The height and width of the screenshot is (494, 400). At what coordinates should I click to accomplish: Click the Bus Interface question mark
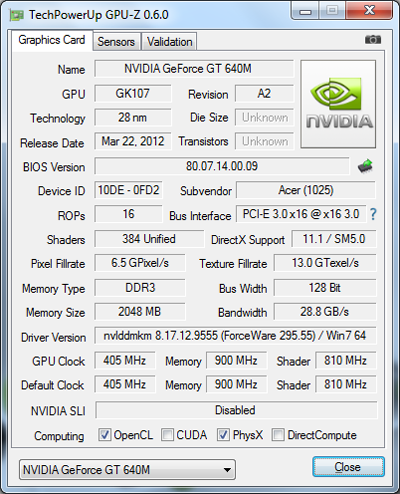[x=373, y=214]
